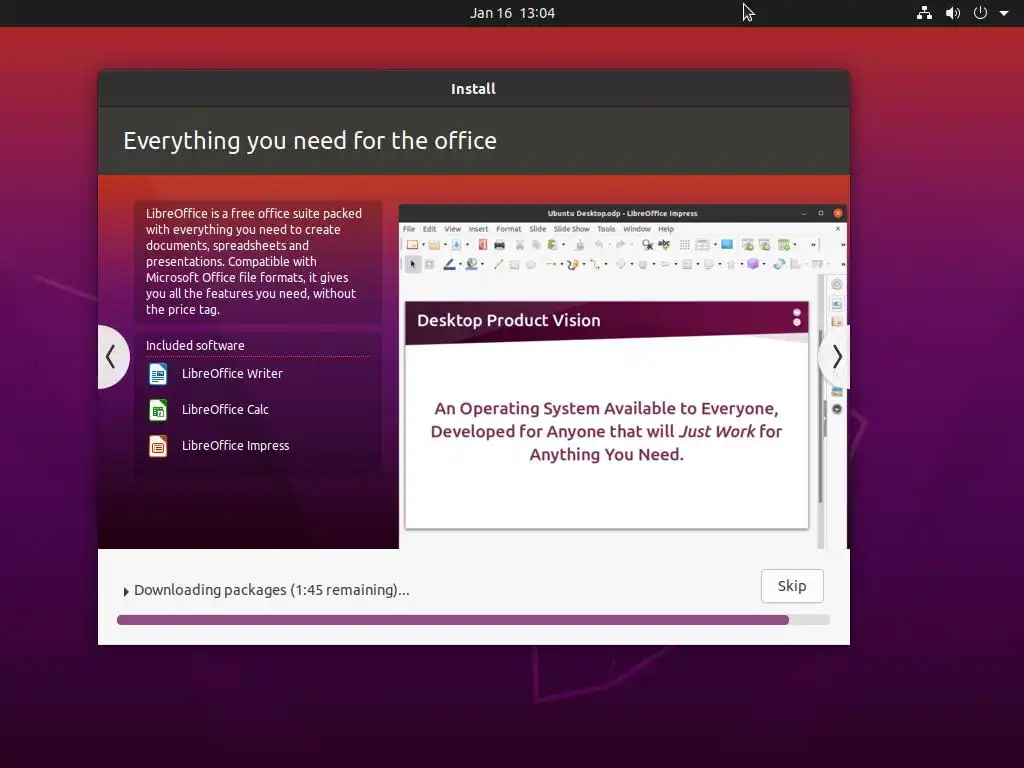This screenshot has height=768, width=1024.
Task: Expand the Downloading packages details triangle
Action: [126, 592]
